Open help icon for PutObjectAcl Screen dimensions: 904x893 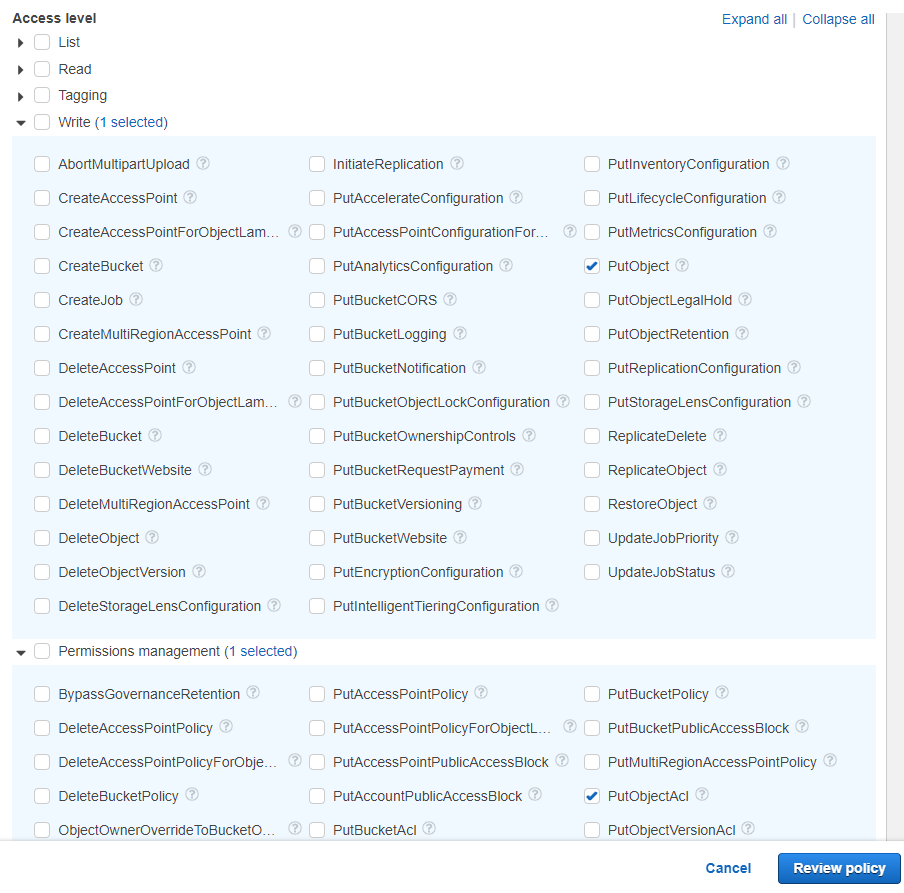tap(702, 795)
